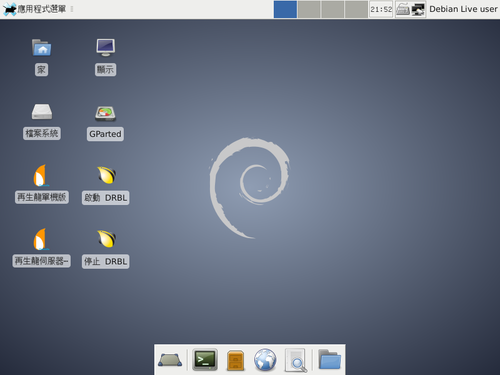Switch to the third workspace in pager
This screenshot has height=375, width=500.
tap(333, 9)
